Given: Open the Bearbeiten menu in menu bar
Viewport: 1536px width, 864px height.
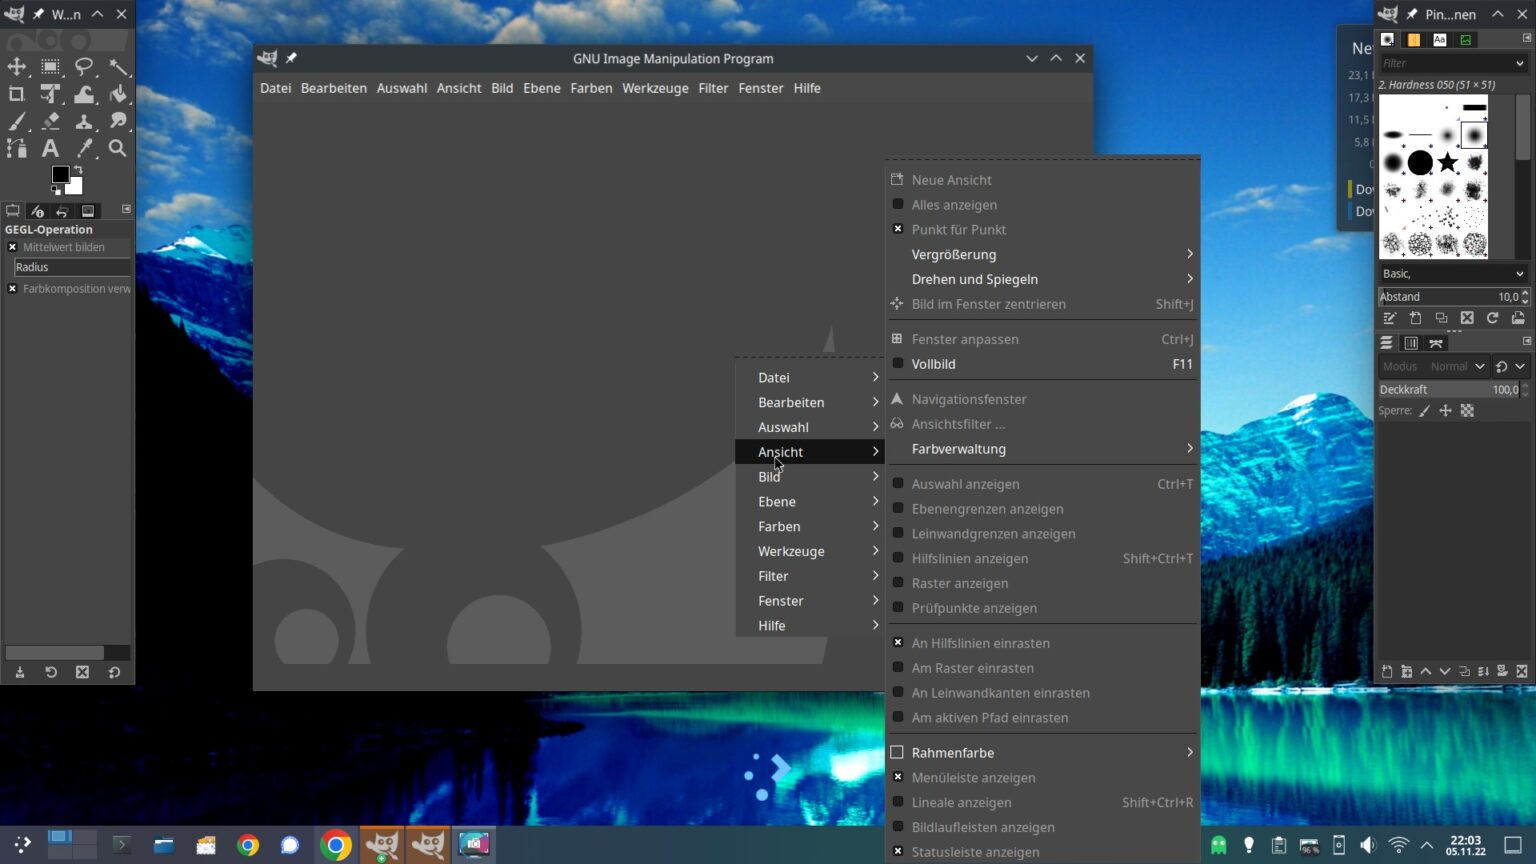Looking at the screenshot, I should point(333,88).
